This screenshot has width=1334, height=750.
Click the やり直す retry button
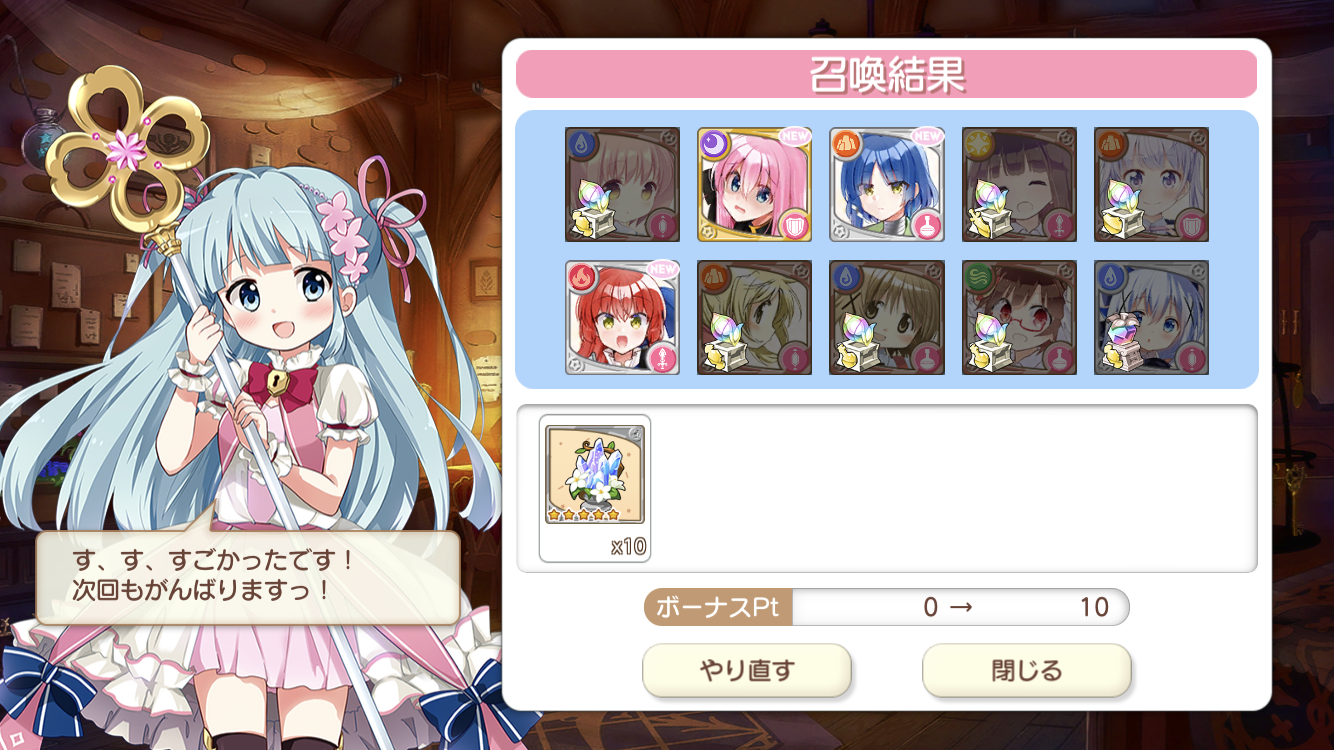[746, 670]
